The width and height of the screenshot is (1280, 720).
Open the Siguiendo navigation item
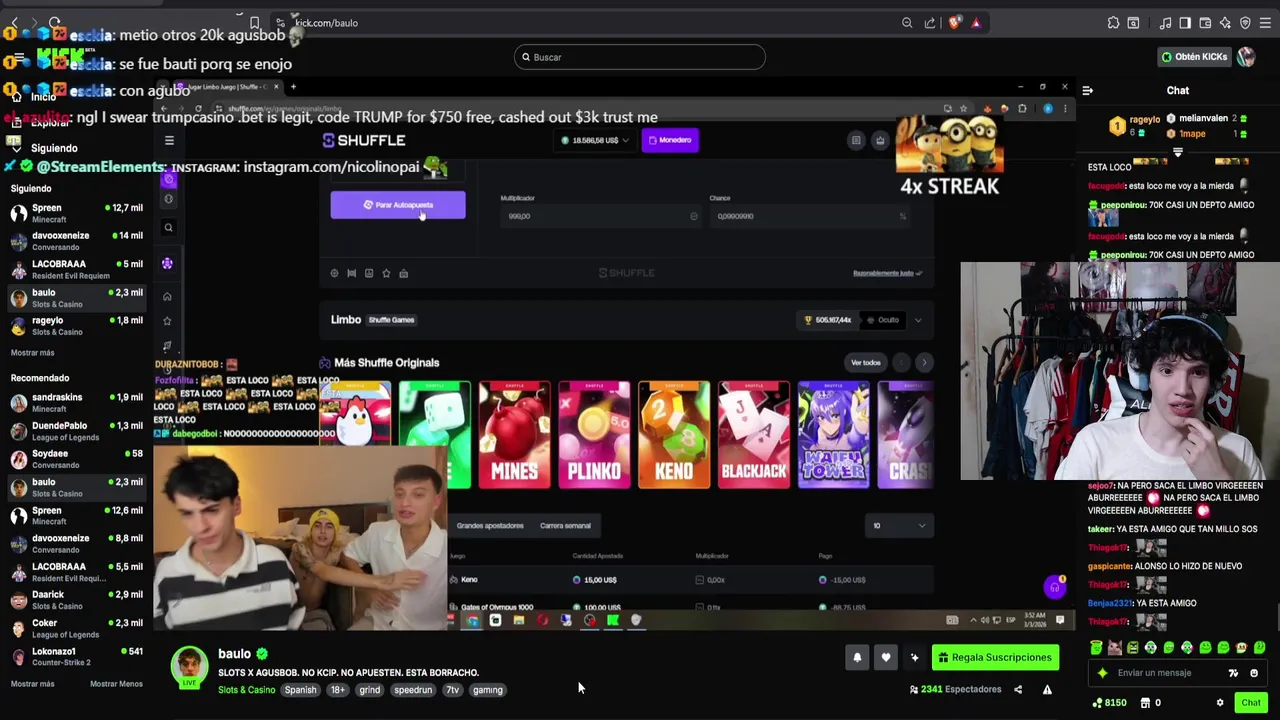(53, 148)
